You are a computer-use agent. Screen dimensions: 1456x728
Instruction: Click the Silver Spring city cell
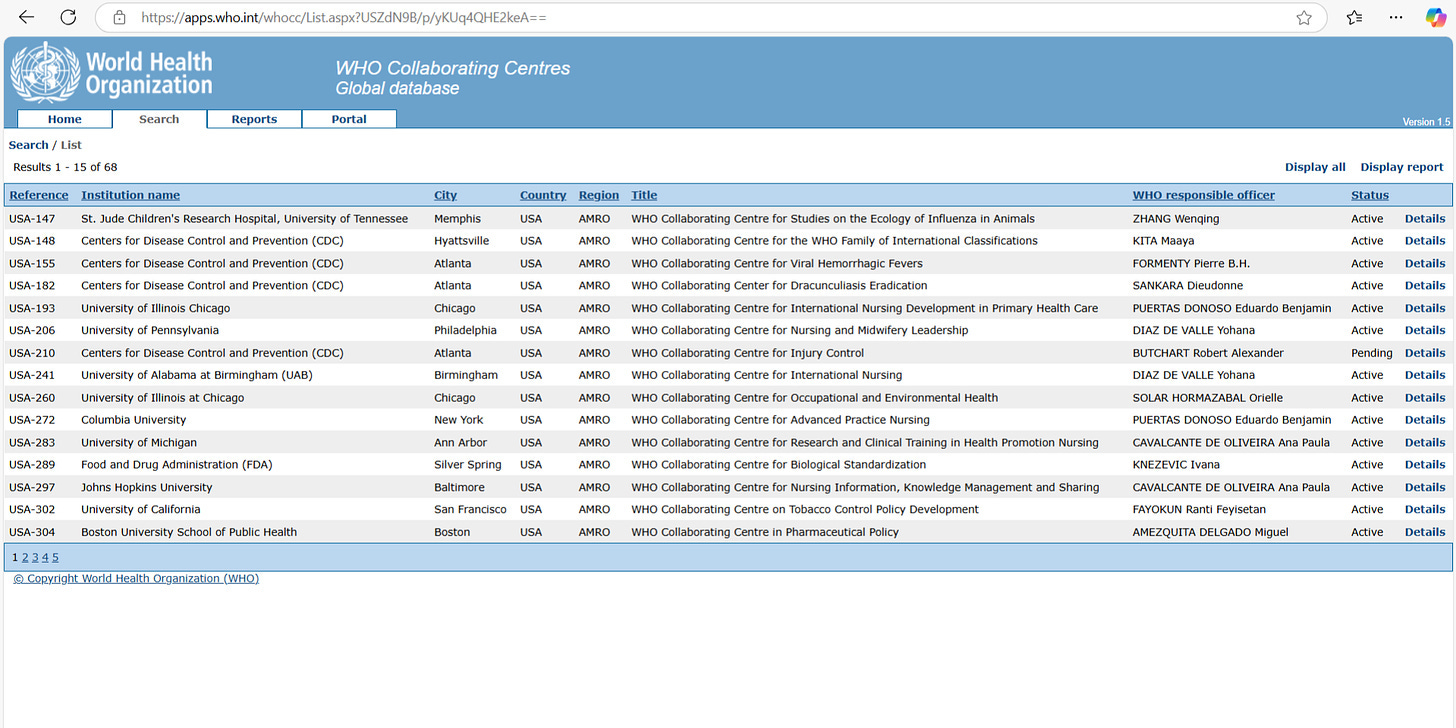coord(468,465)
